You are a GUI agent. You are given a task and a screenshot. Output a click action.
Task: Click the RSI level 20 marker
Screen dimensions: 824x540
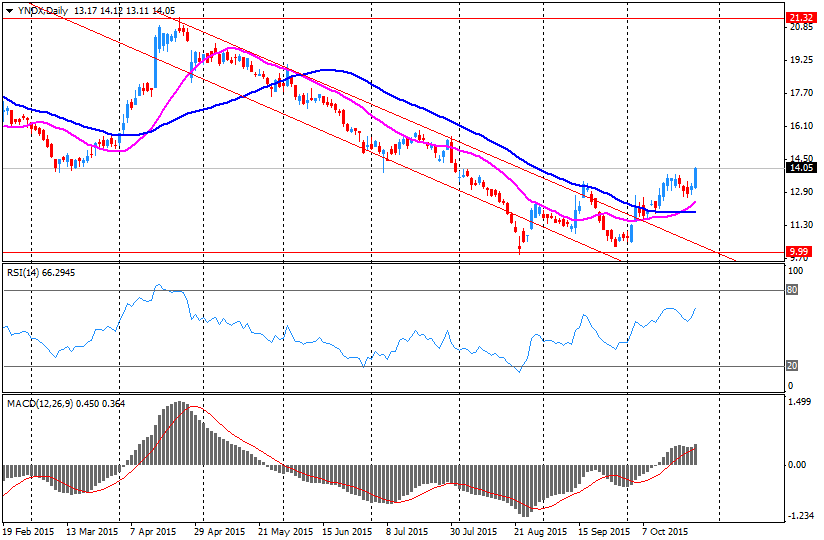coord(792,366)
